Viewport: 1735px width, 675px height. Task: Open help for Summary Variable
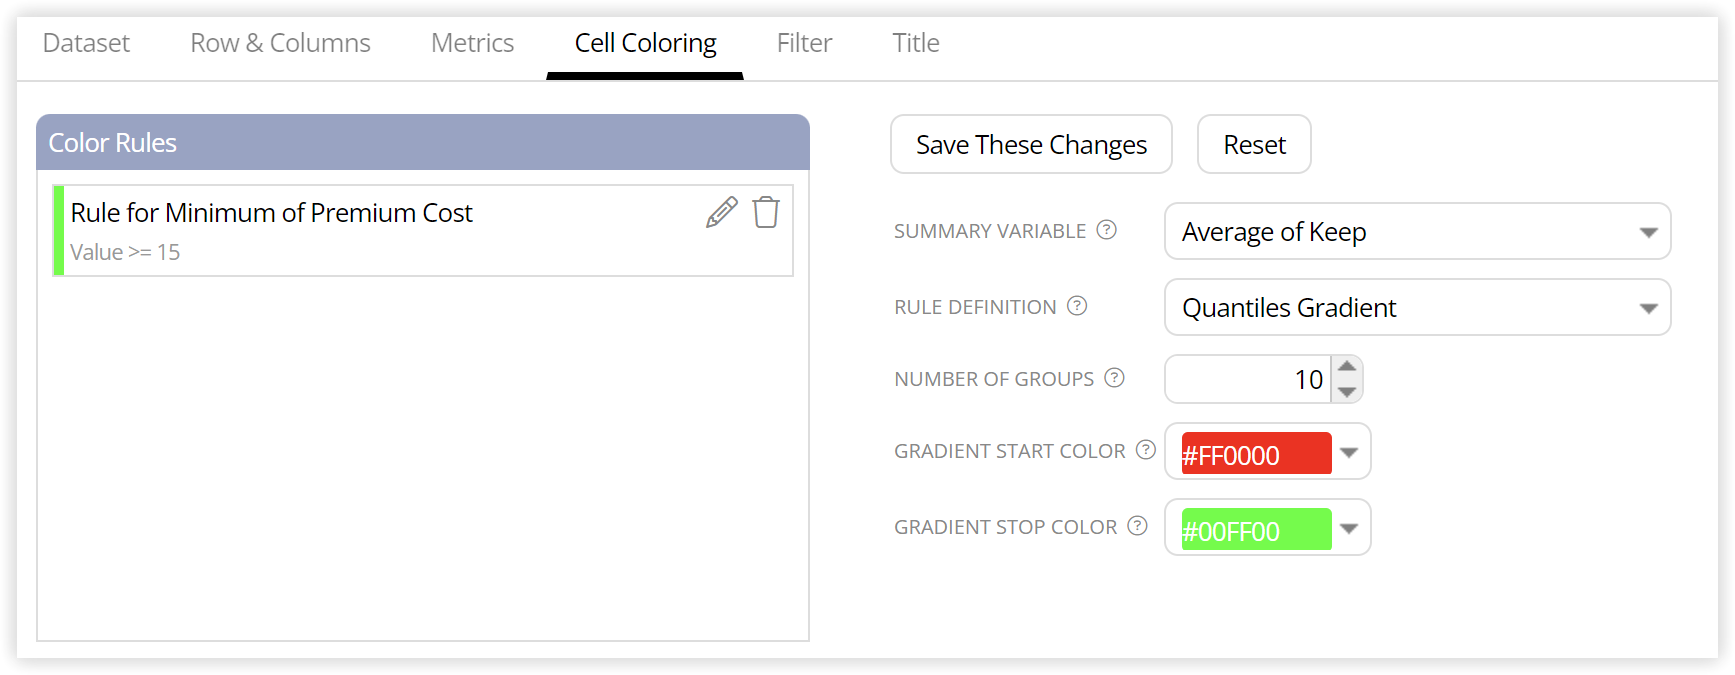point(1106,230)
